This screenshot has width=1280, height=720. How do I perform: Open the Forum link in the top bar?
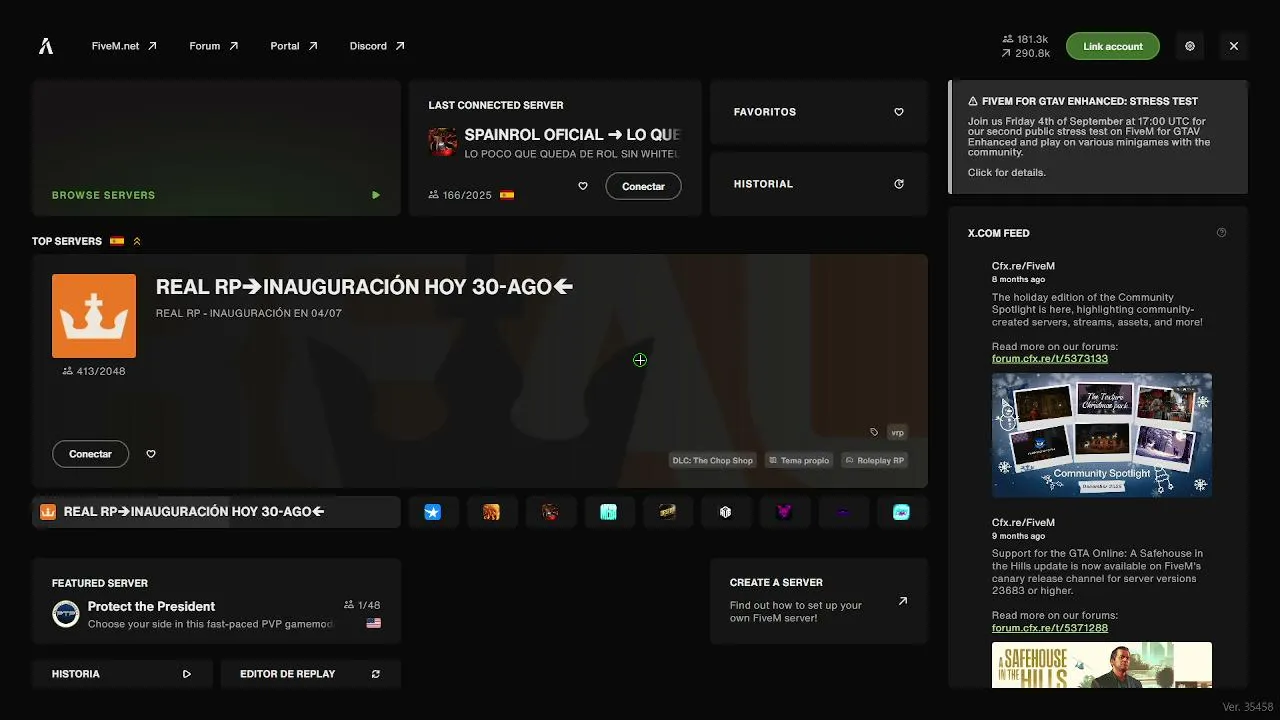click(214, 46)
